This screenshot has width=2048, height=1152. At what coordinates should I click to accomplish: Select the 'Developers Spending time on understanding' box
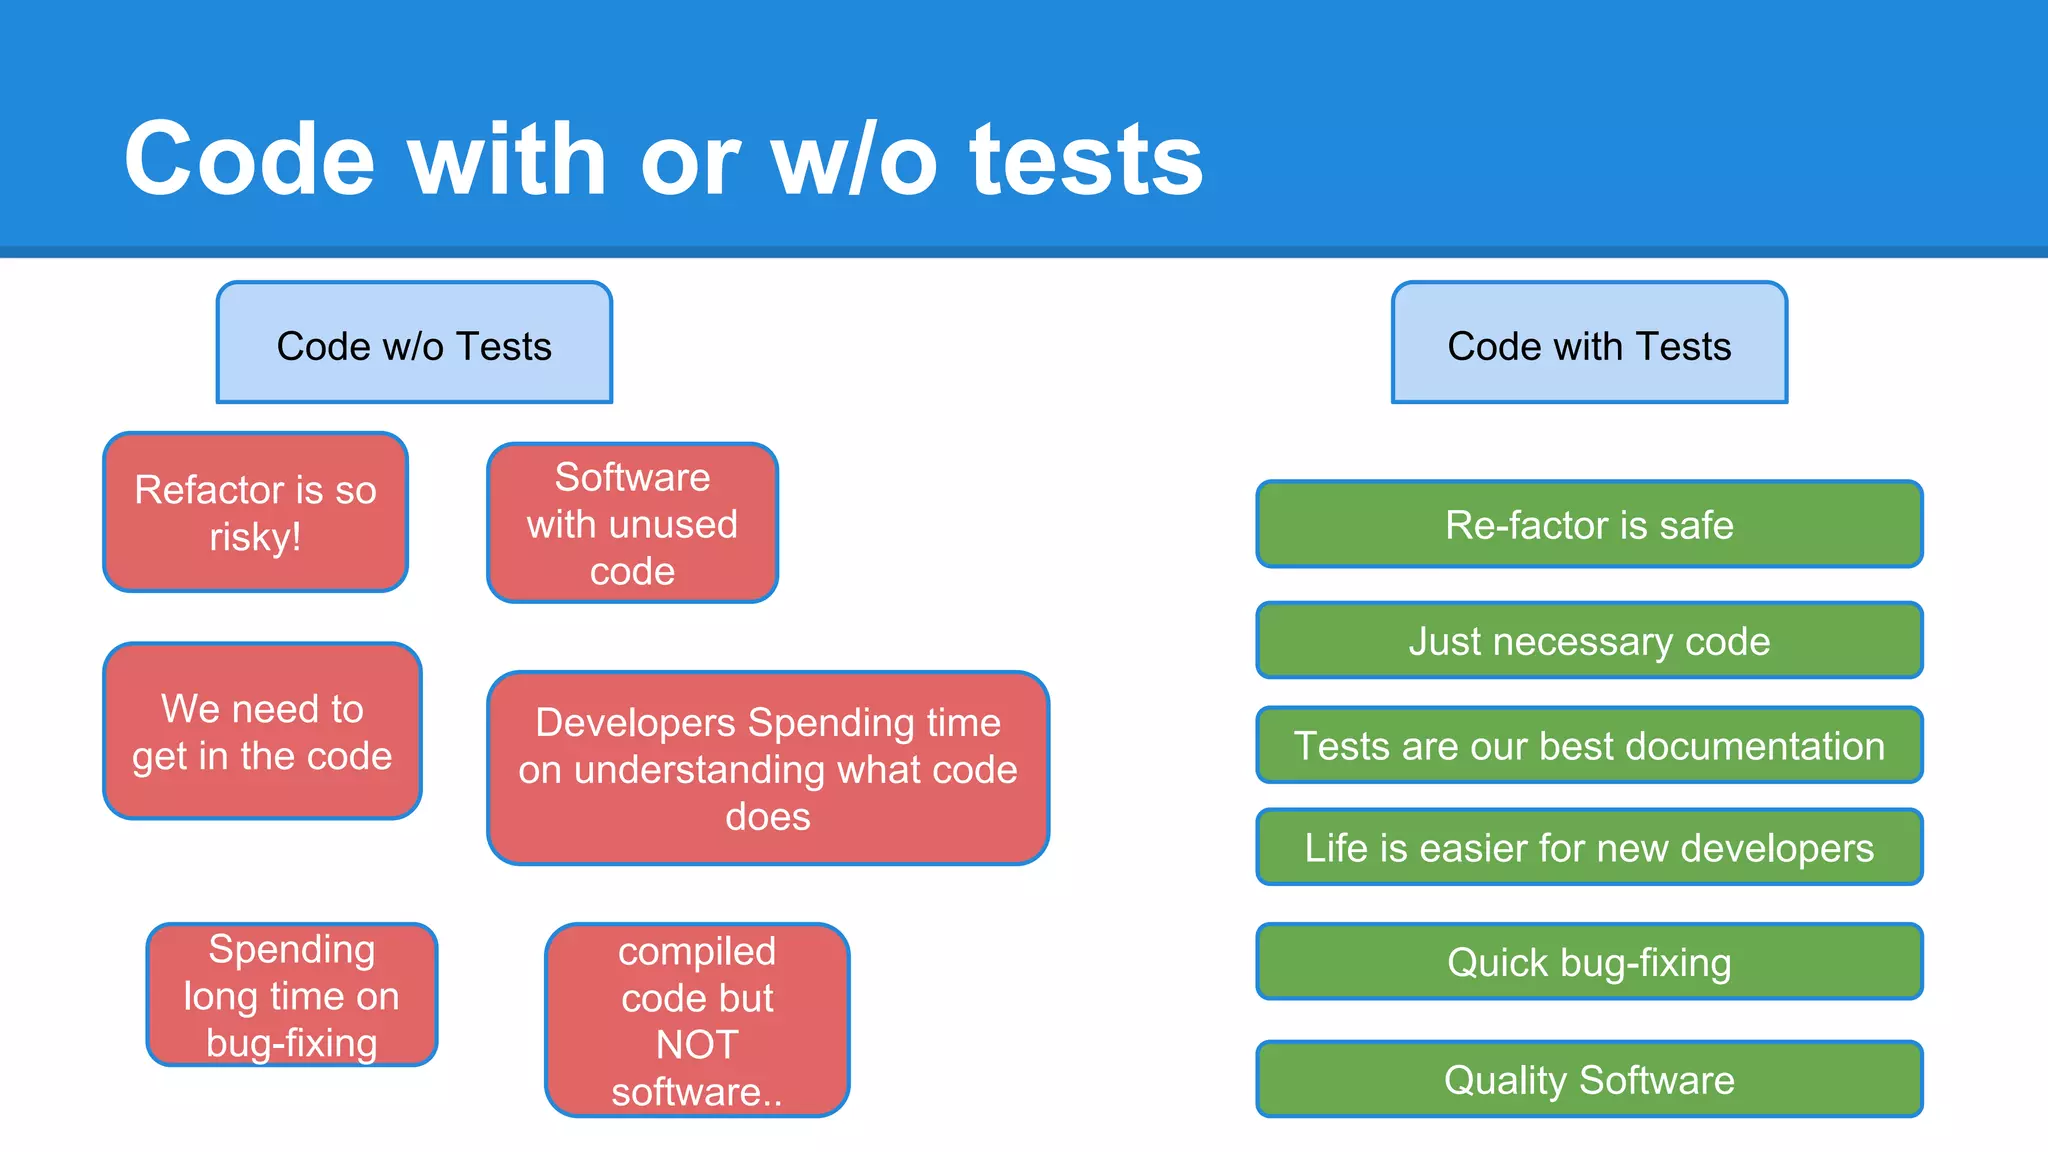[x=768, y=768]
